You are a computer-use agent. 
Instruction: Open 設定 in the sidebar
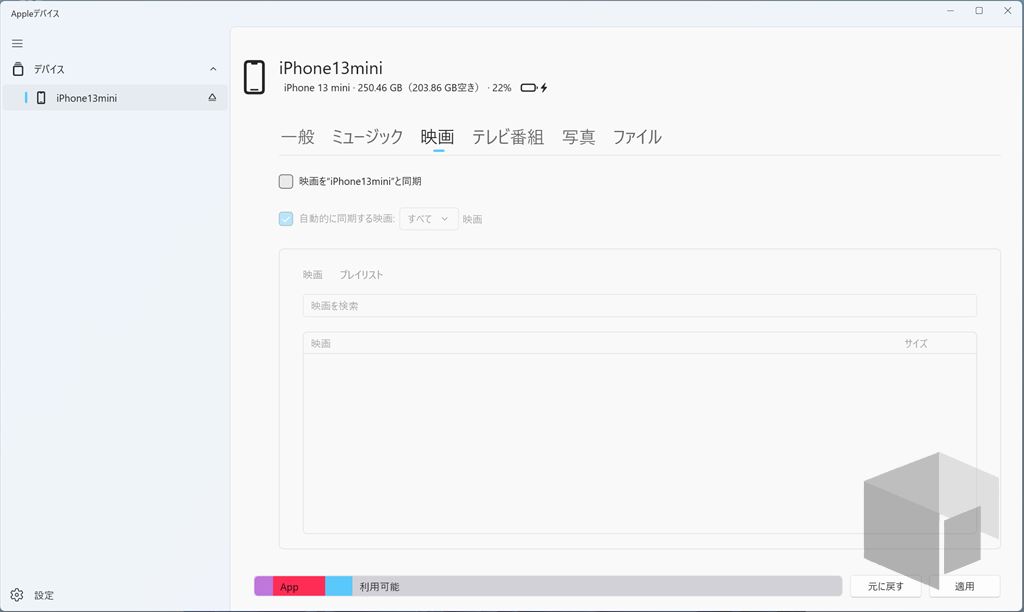44,596
